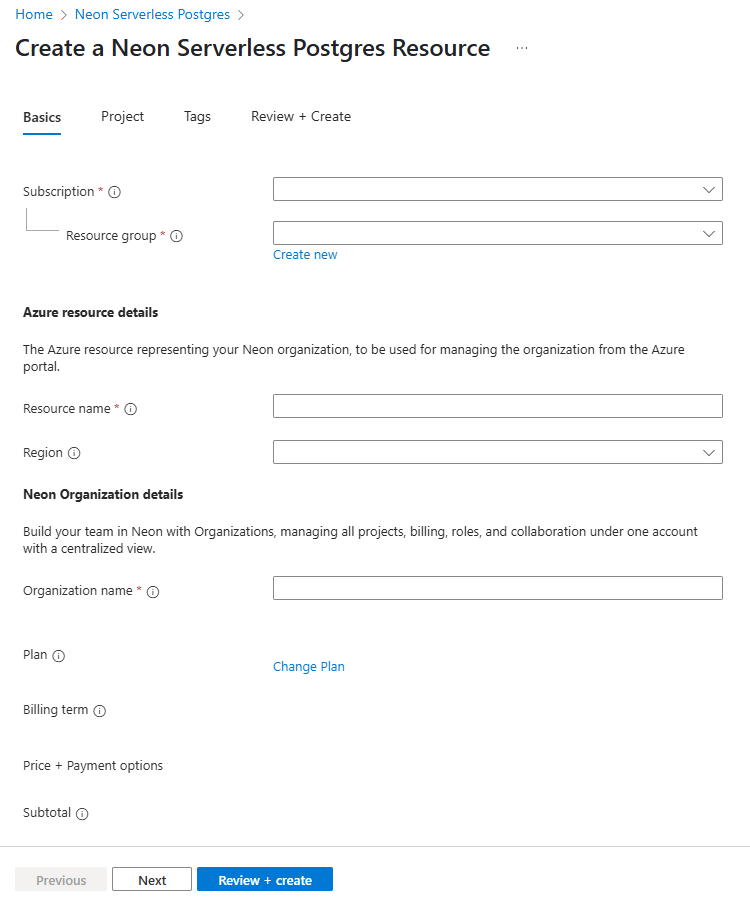Open the ellipsis menu beside the page title
Viewport: 750px width, 899px height.
click(521, 47)
